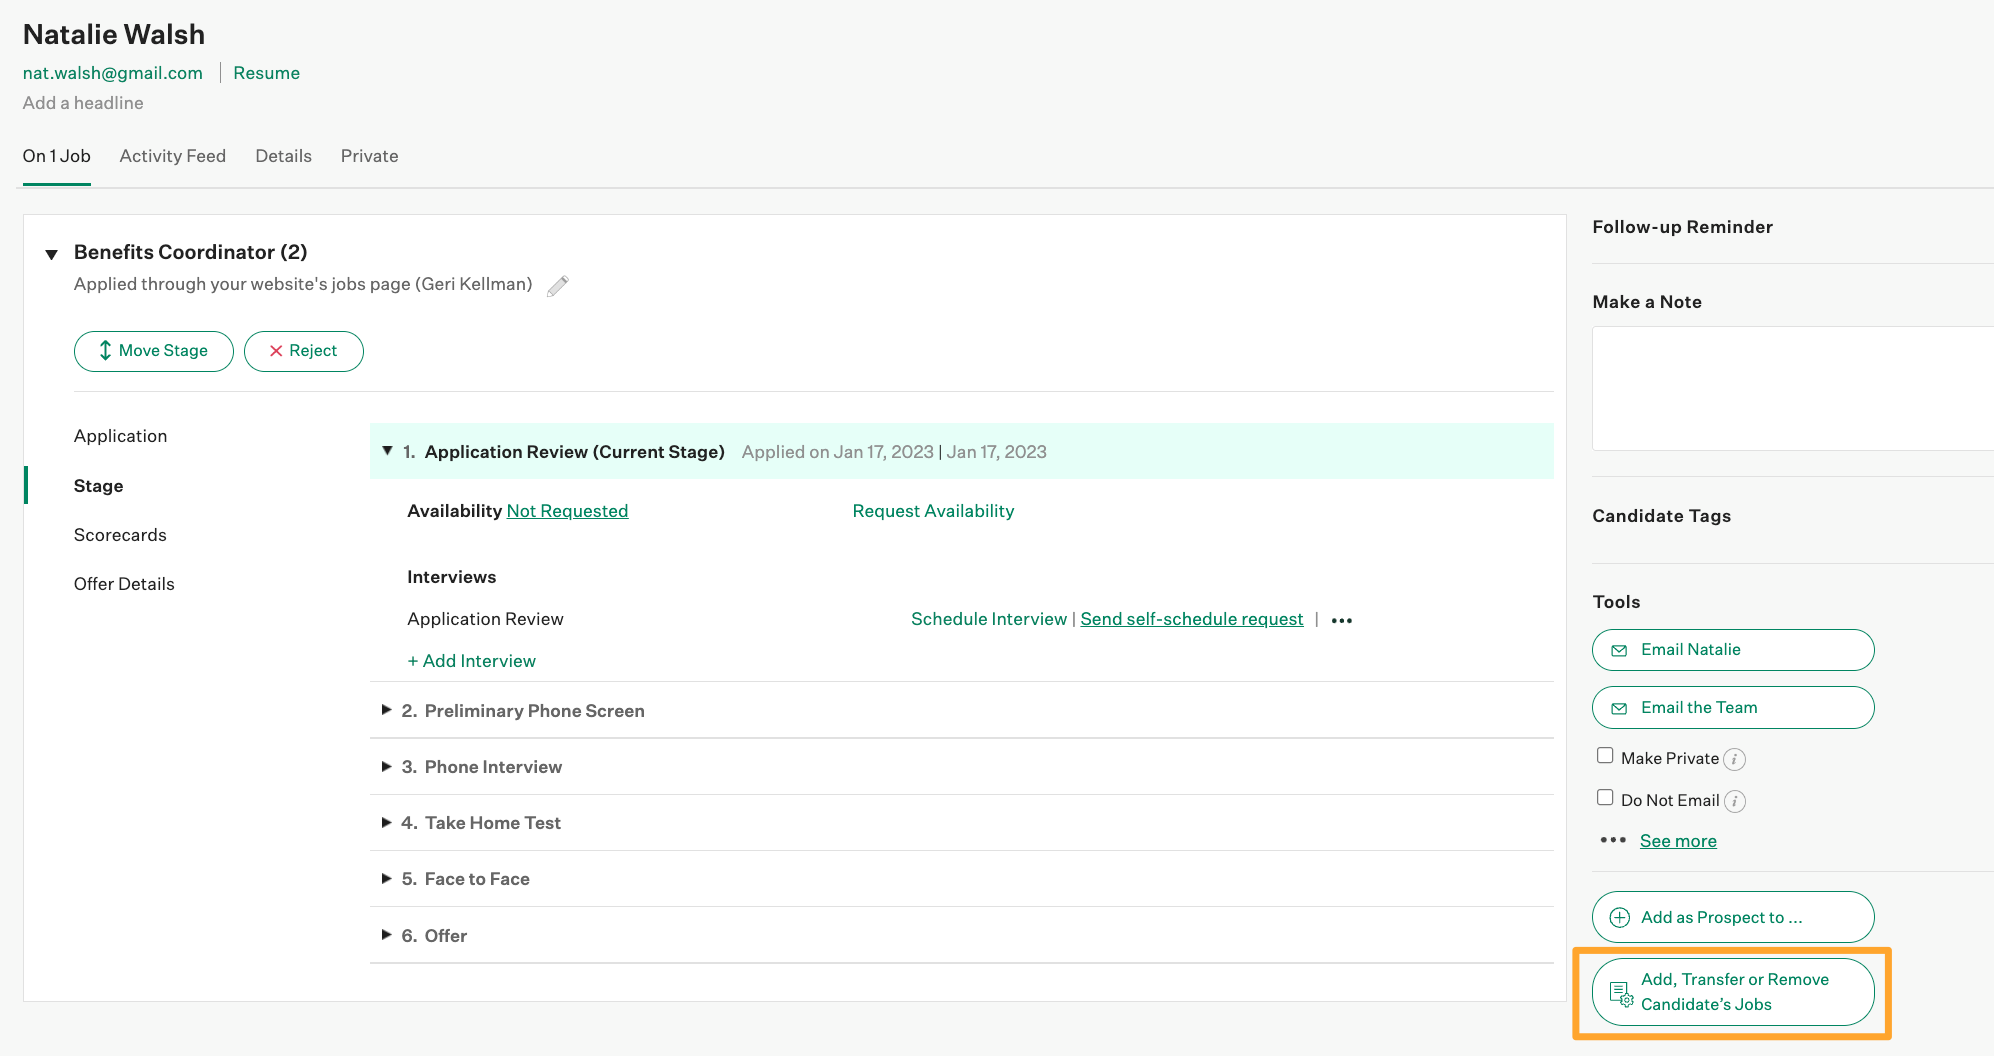Click inside the Make a Note text box
The width and height of the screenshot is (1994, 1056).
point(1793,388)
